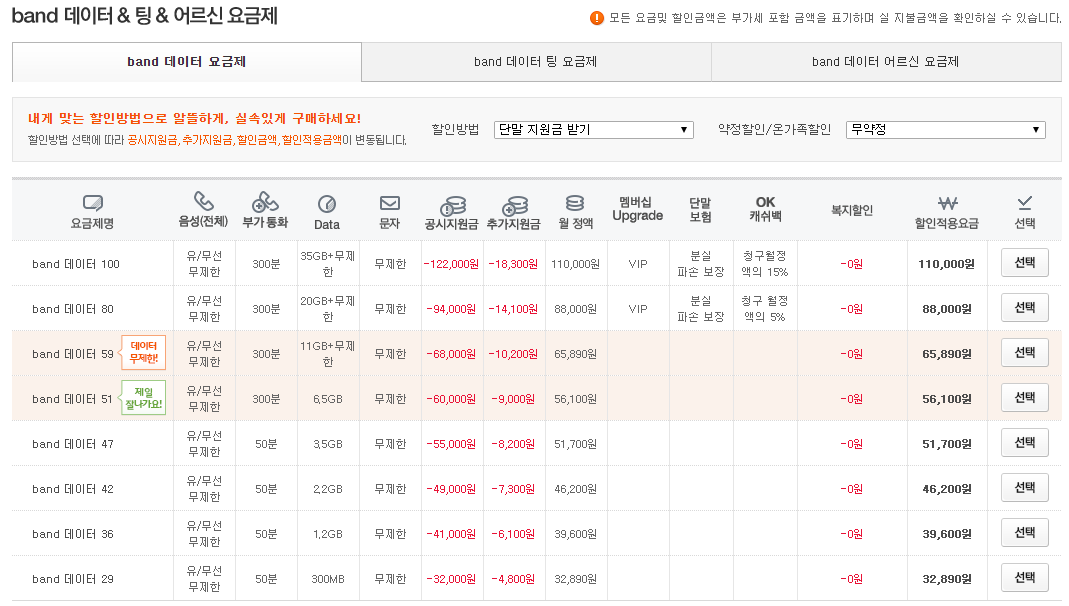Open the band 데이터 어르신 요금제 tab
The width and height of the screenshot is (1069, 606).
pyautogui.click(x=885, y=62)
